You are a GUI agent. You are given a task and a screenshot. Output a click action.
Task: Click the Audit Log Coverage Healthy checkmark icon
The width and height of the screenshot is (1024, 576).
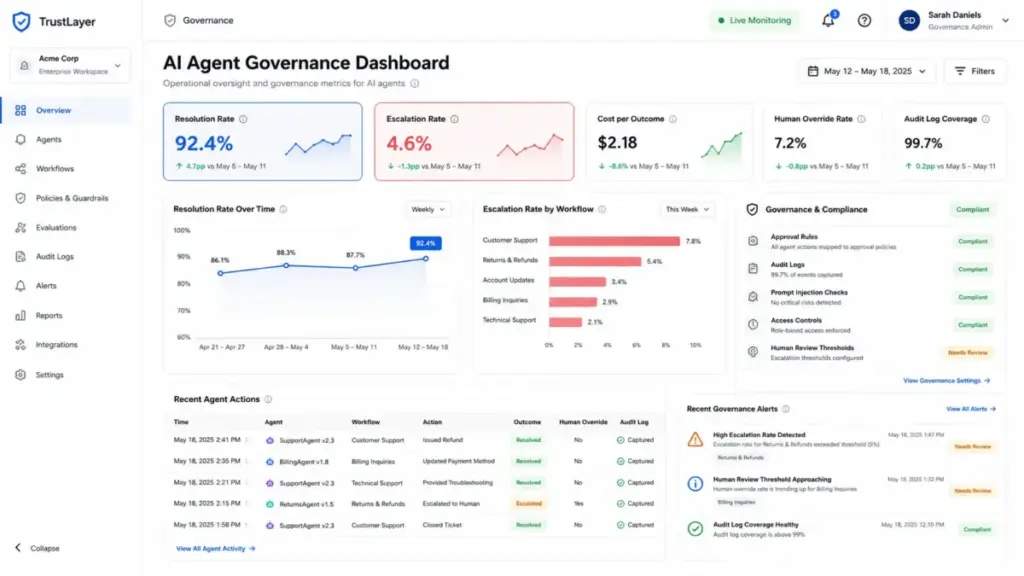click(696, 529)
